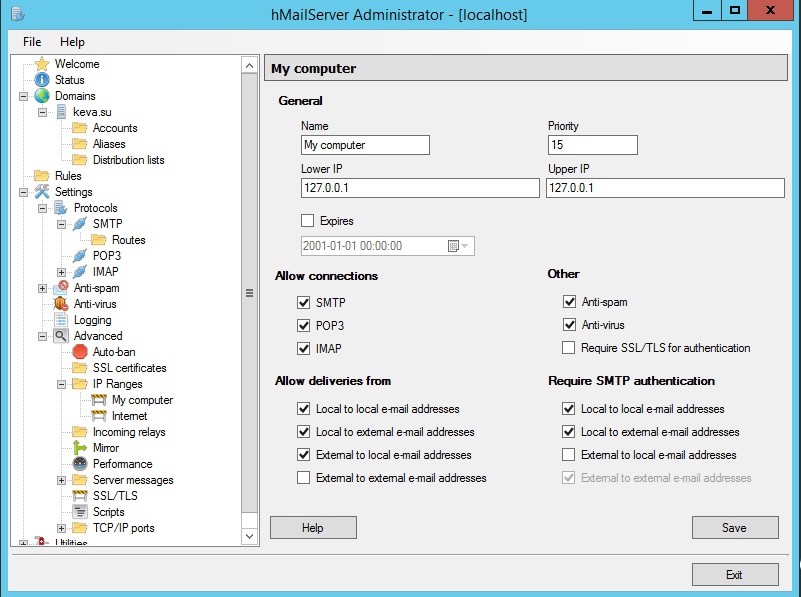Click the red Auto-ban icon
Image resolution: width=801 pixels, height=597 pixels.
coord(80,352)
